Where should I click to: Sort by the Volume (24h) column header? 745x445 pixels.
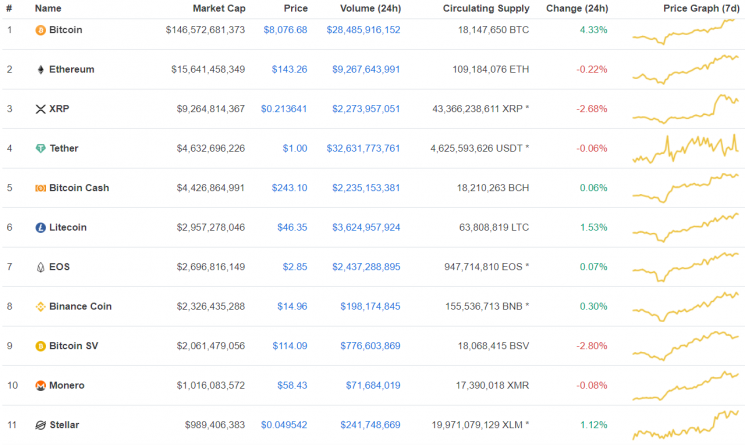371,9
